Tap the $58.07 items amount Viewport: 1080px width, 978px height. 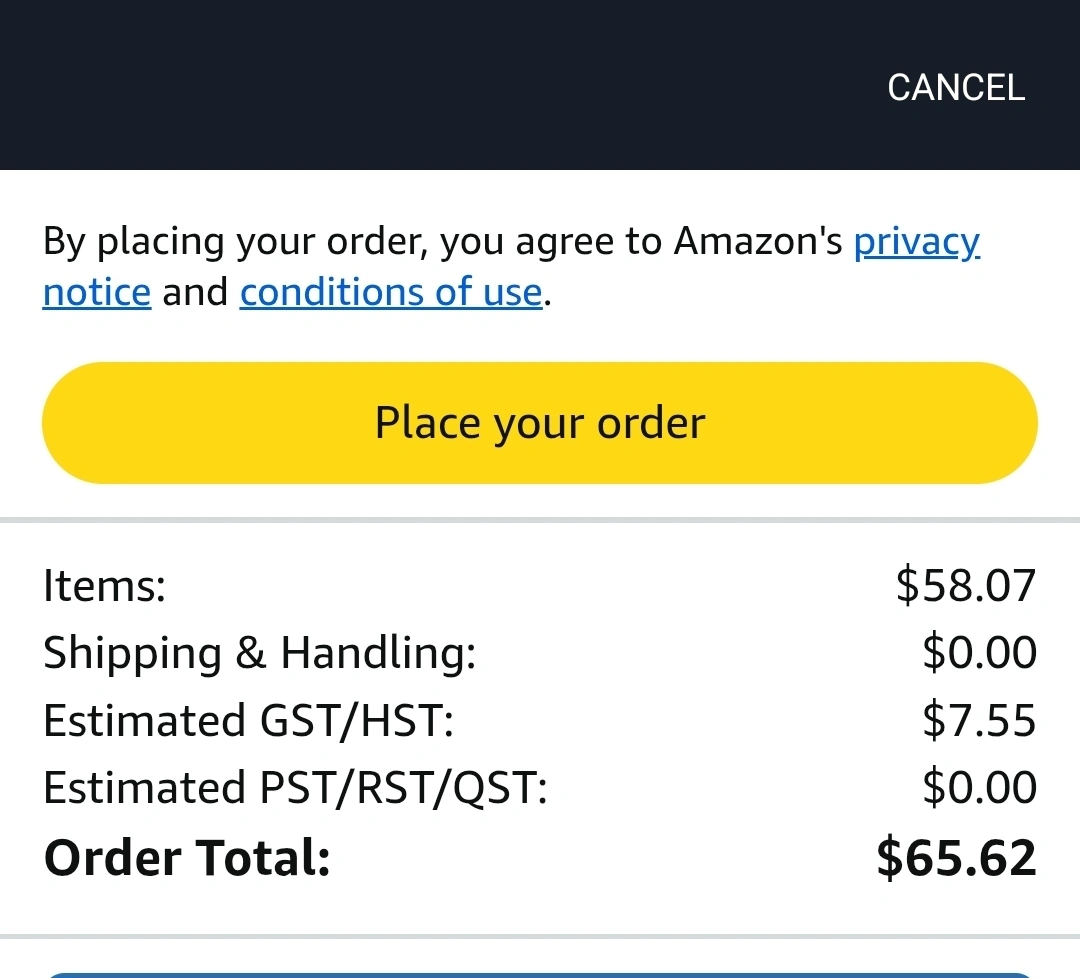966,585
